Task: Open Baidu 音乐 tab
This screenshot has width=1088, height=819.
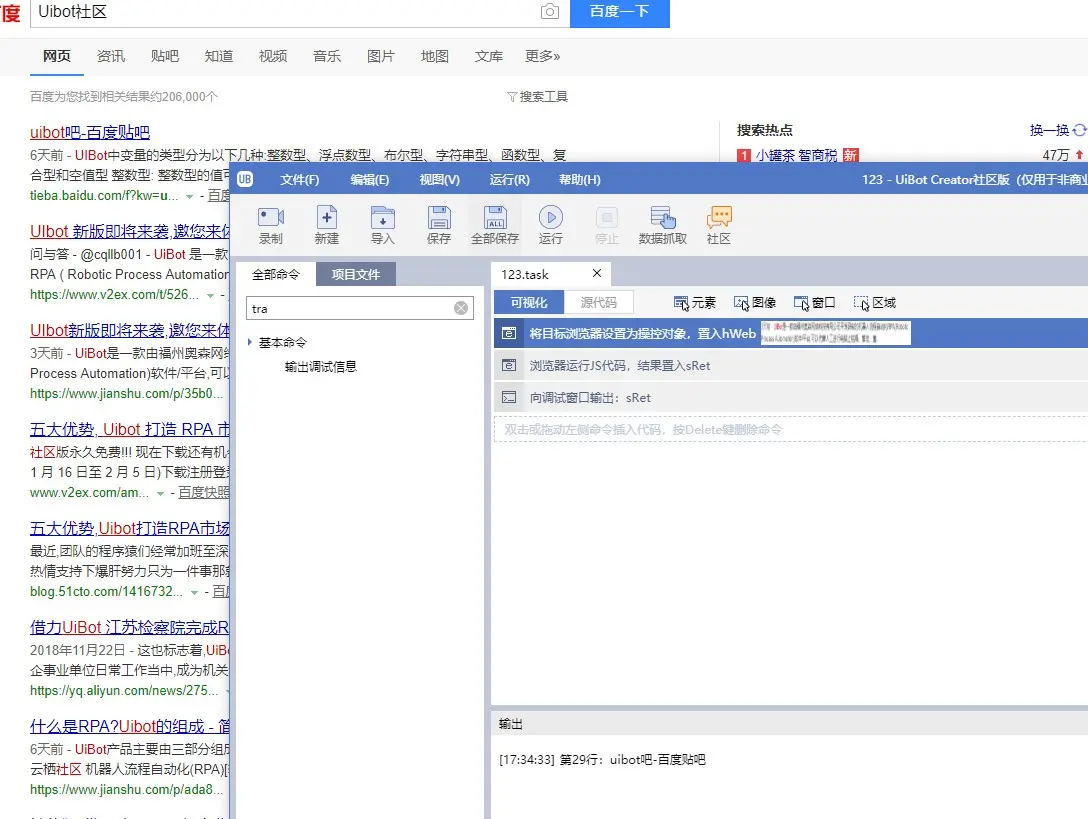Action: click(327, 56)
